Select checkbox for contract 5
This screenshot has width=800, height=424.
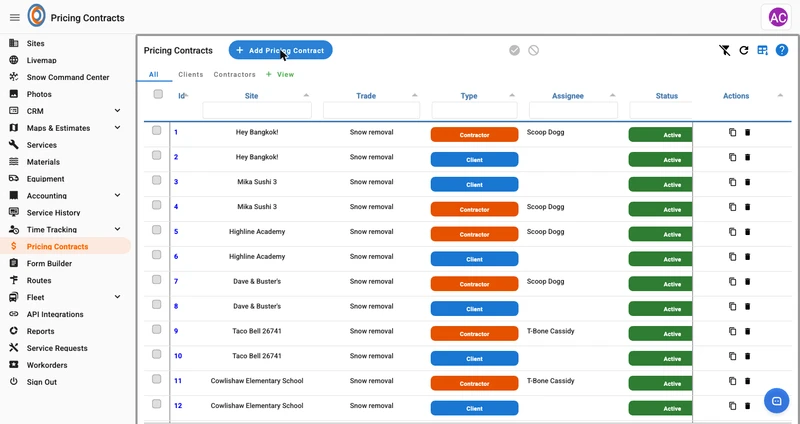click(x=157, y=230)
